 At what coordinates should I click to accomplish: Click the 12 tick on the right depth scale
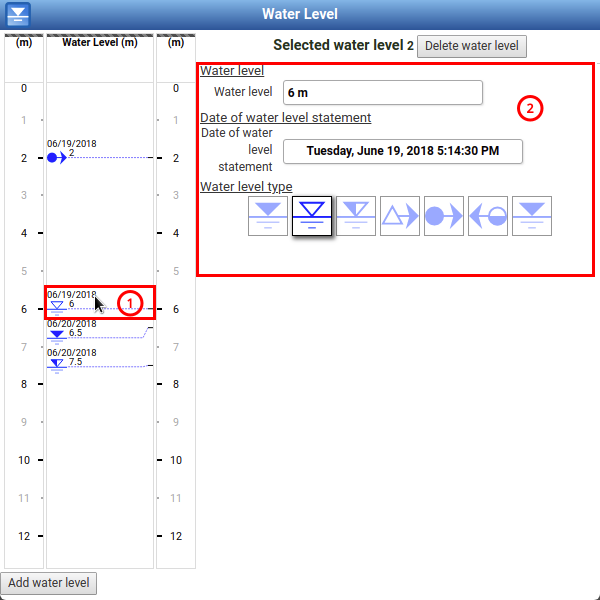[x=176, y=536]
